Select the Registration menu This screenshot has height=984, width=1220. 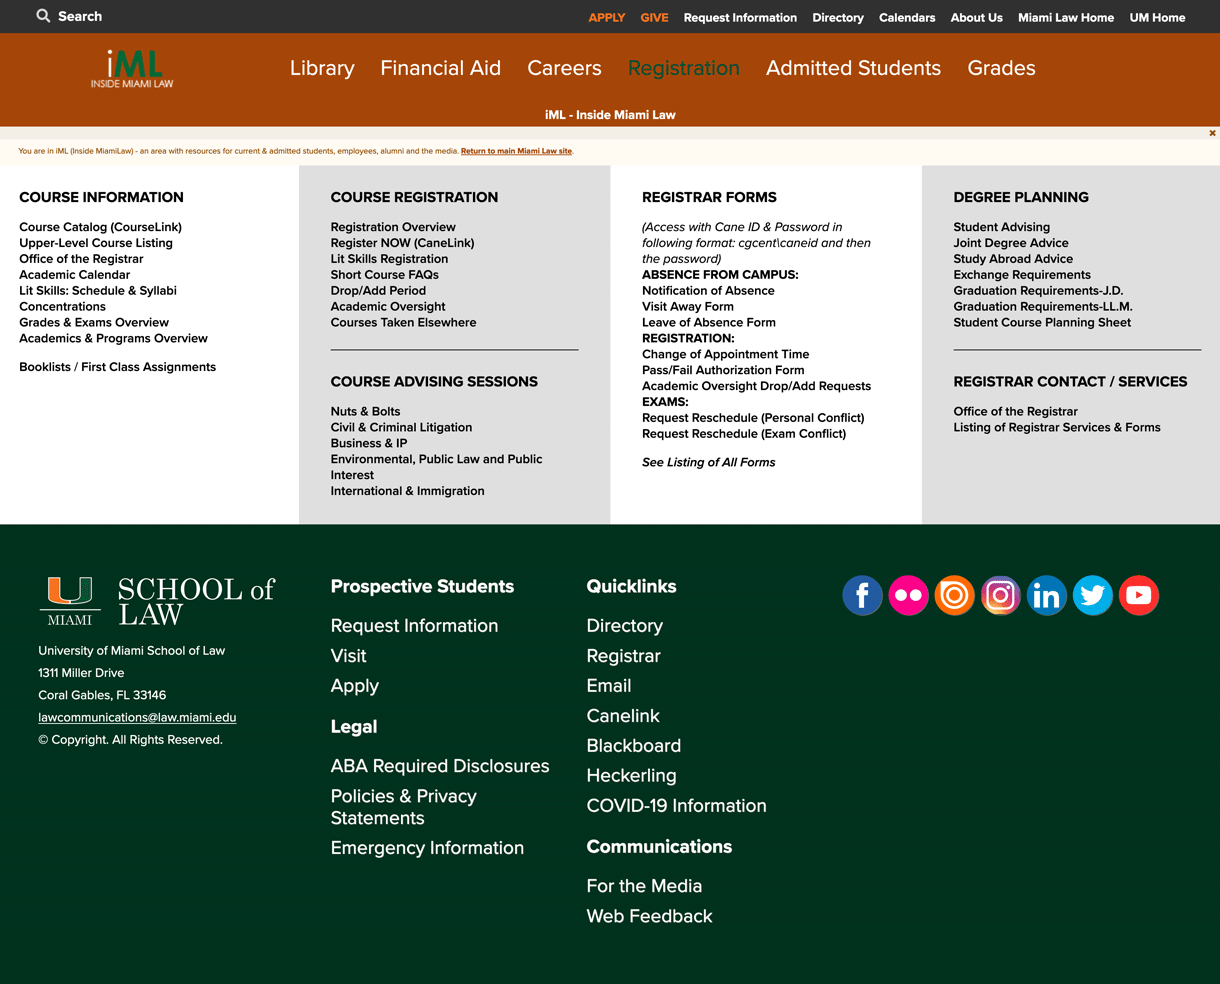coord(684,68)
